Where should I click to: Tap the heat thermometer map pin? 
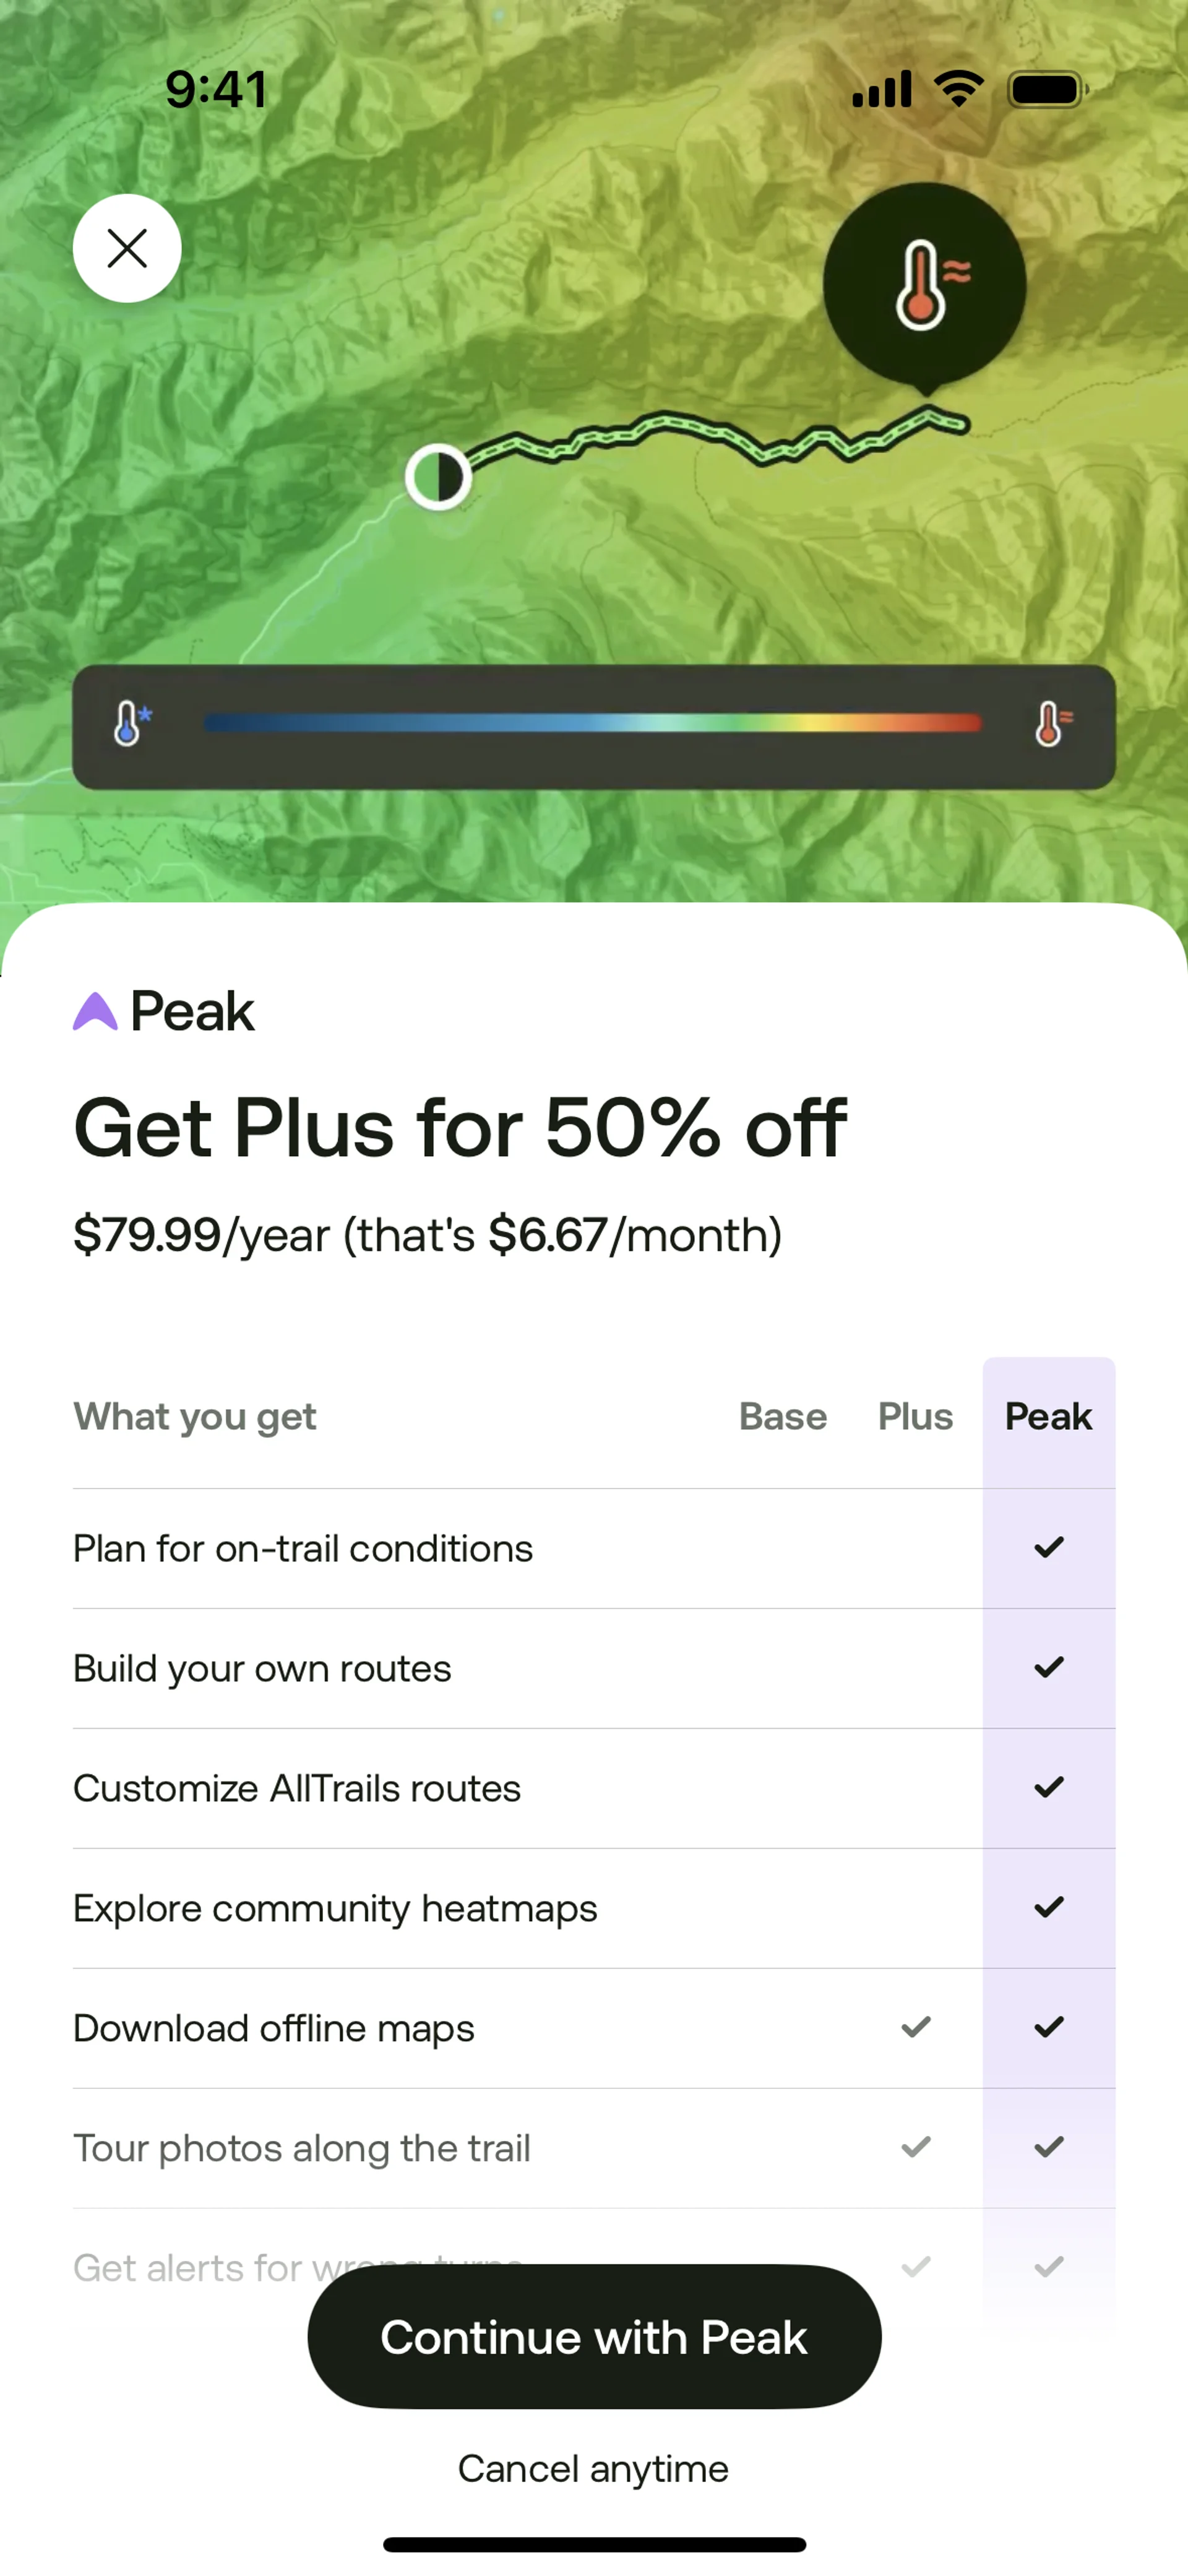(x=924, y=285)
